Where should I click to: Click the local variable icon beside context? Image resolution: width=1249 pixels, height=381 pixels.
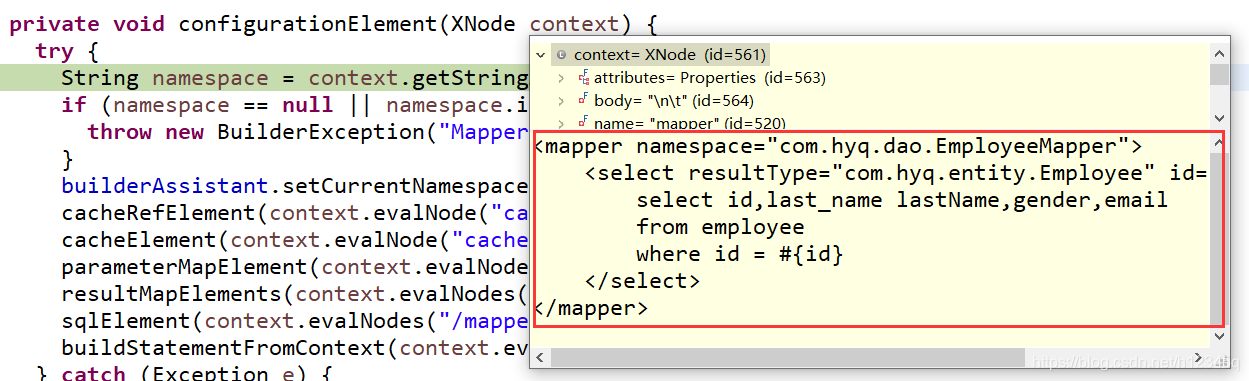click(x=562, y=55)
